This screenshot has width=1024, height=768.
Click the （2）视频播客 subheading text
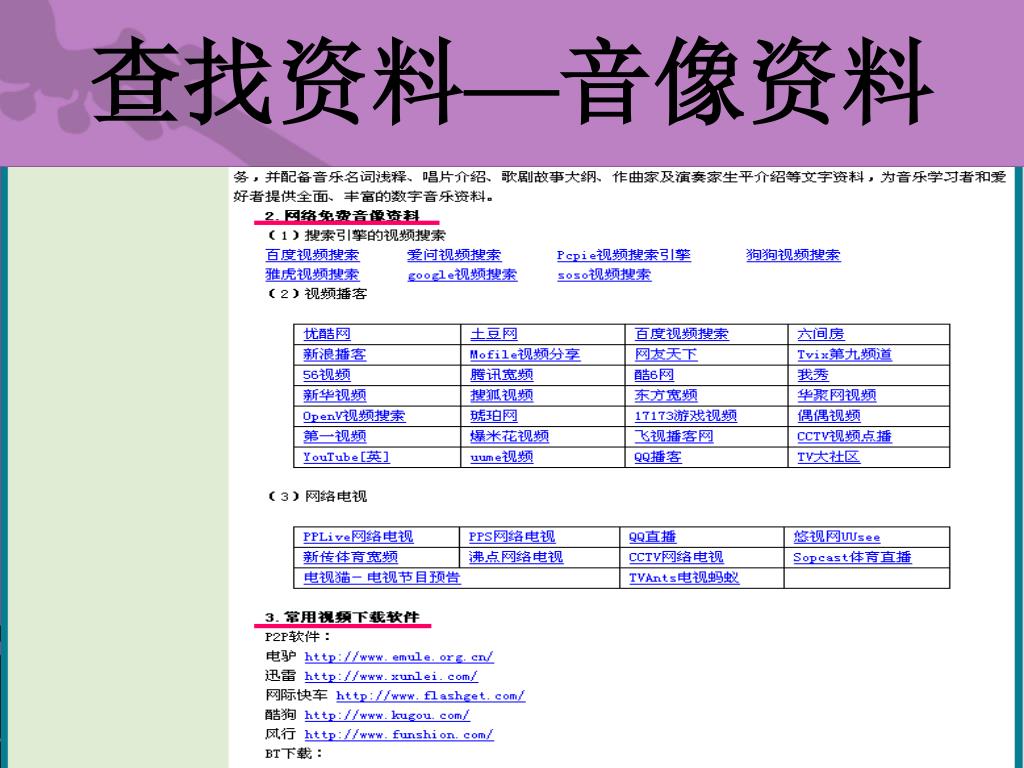pos(316,294)
